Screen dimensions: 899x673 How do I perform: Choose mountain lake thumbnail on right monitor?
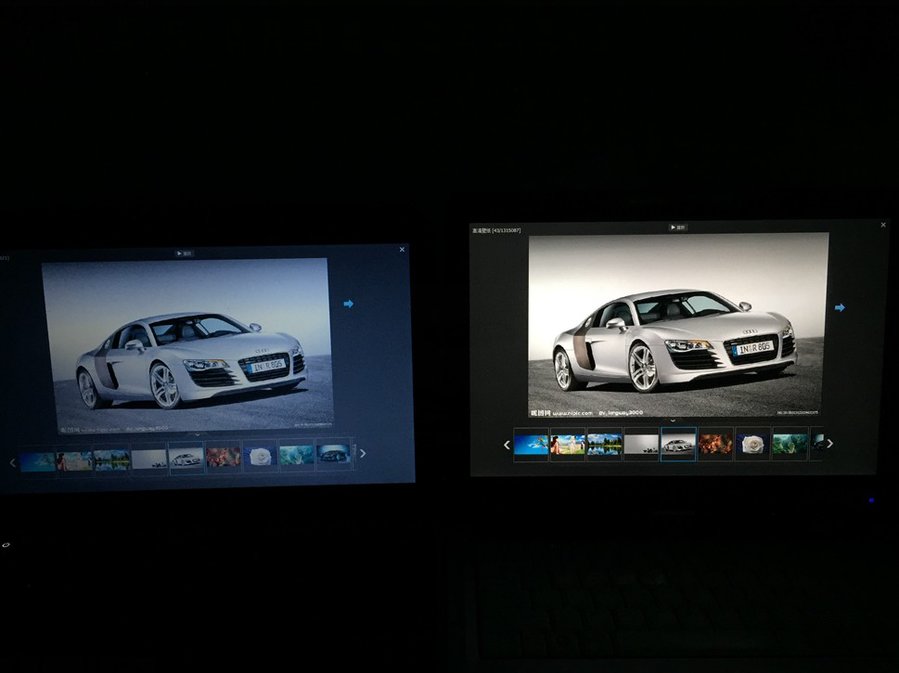coord(604,444)
